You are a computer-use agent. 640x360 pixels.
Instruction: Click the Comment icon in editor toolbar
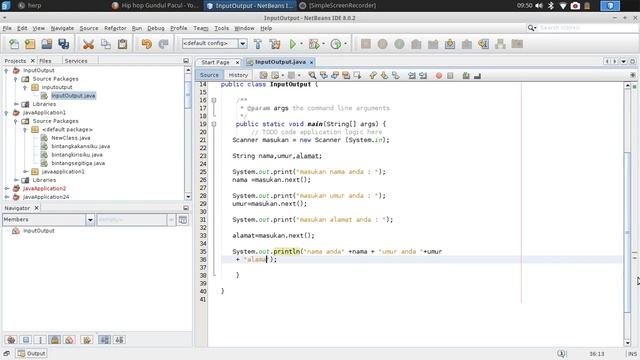coord(466,75)
